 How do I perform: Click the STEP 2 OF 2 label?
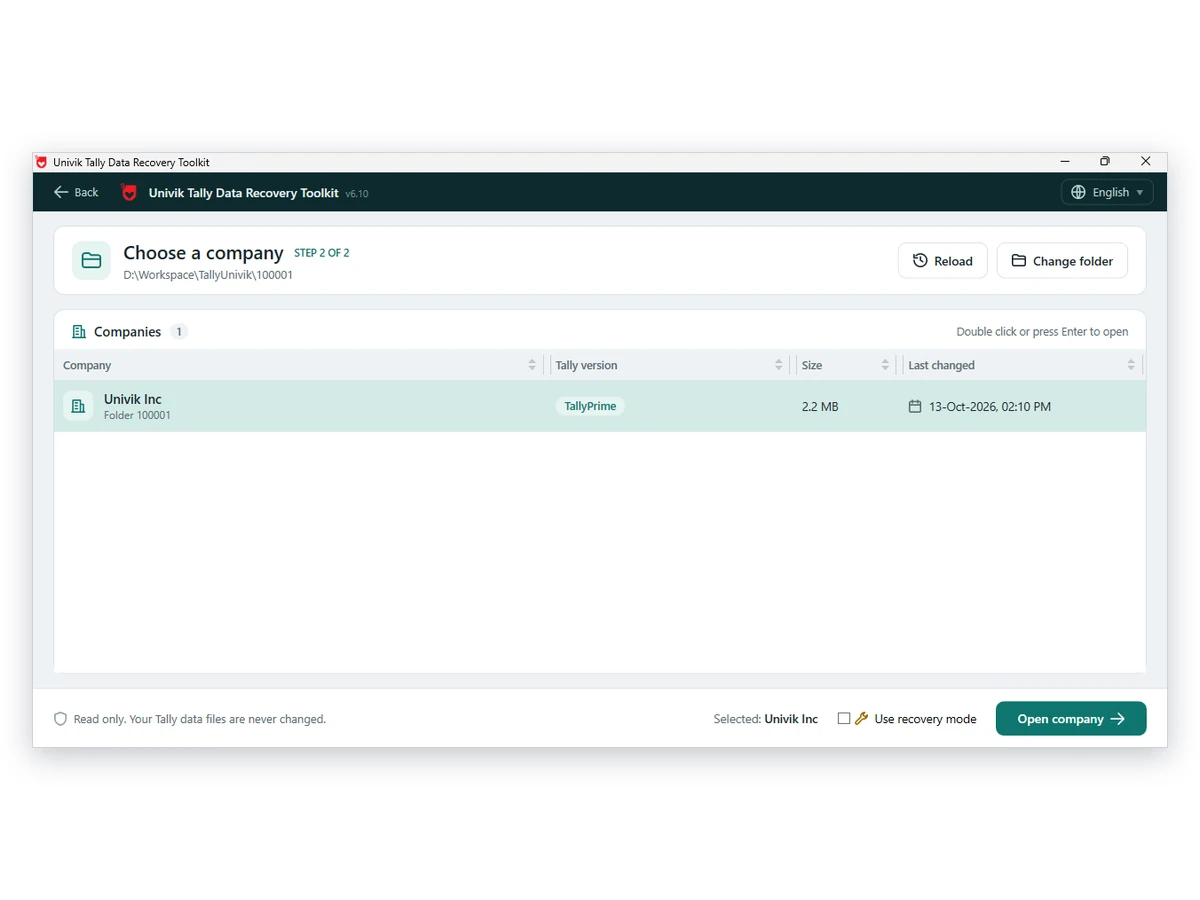322,253
